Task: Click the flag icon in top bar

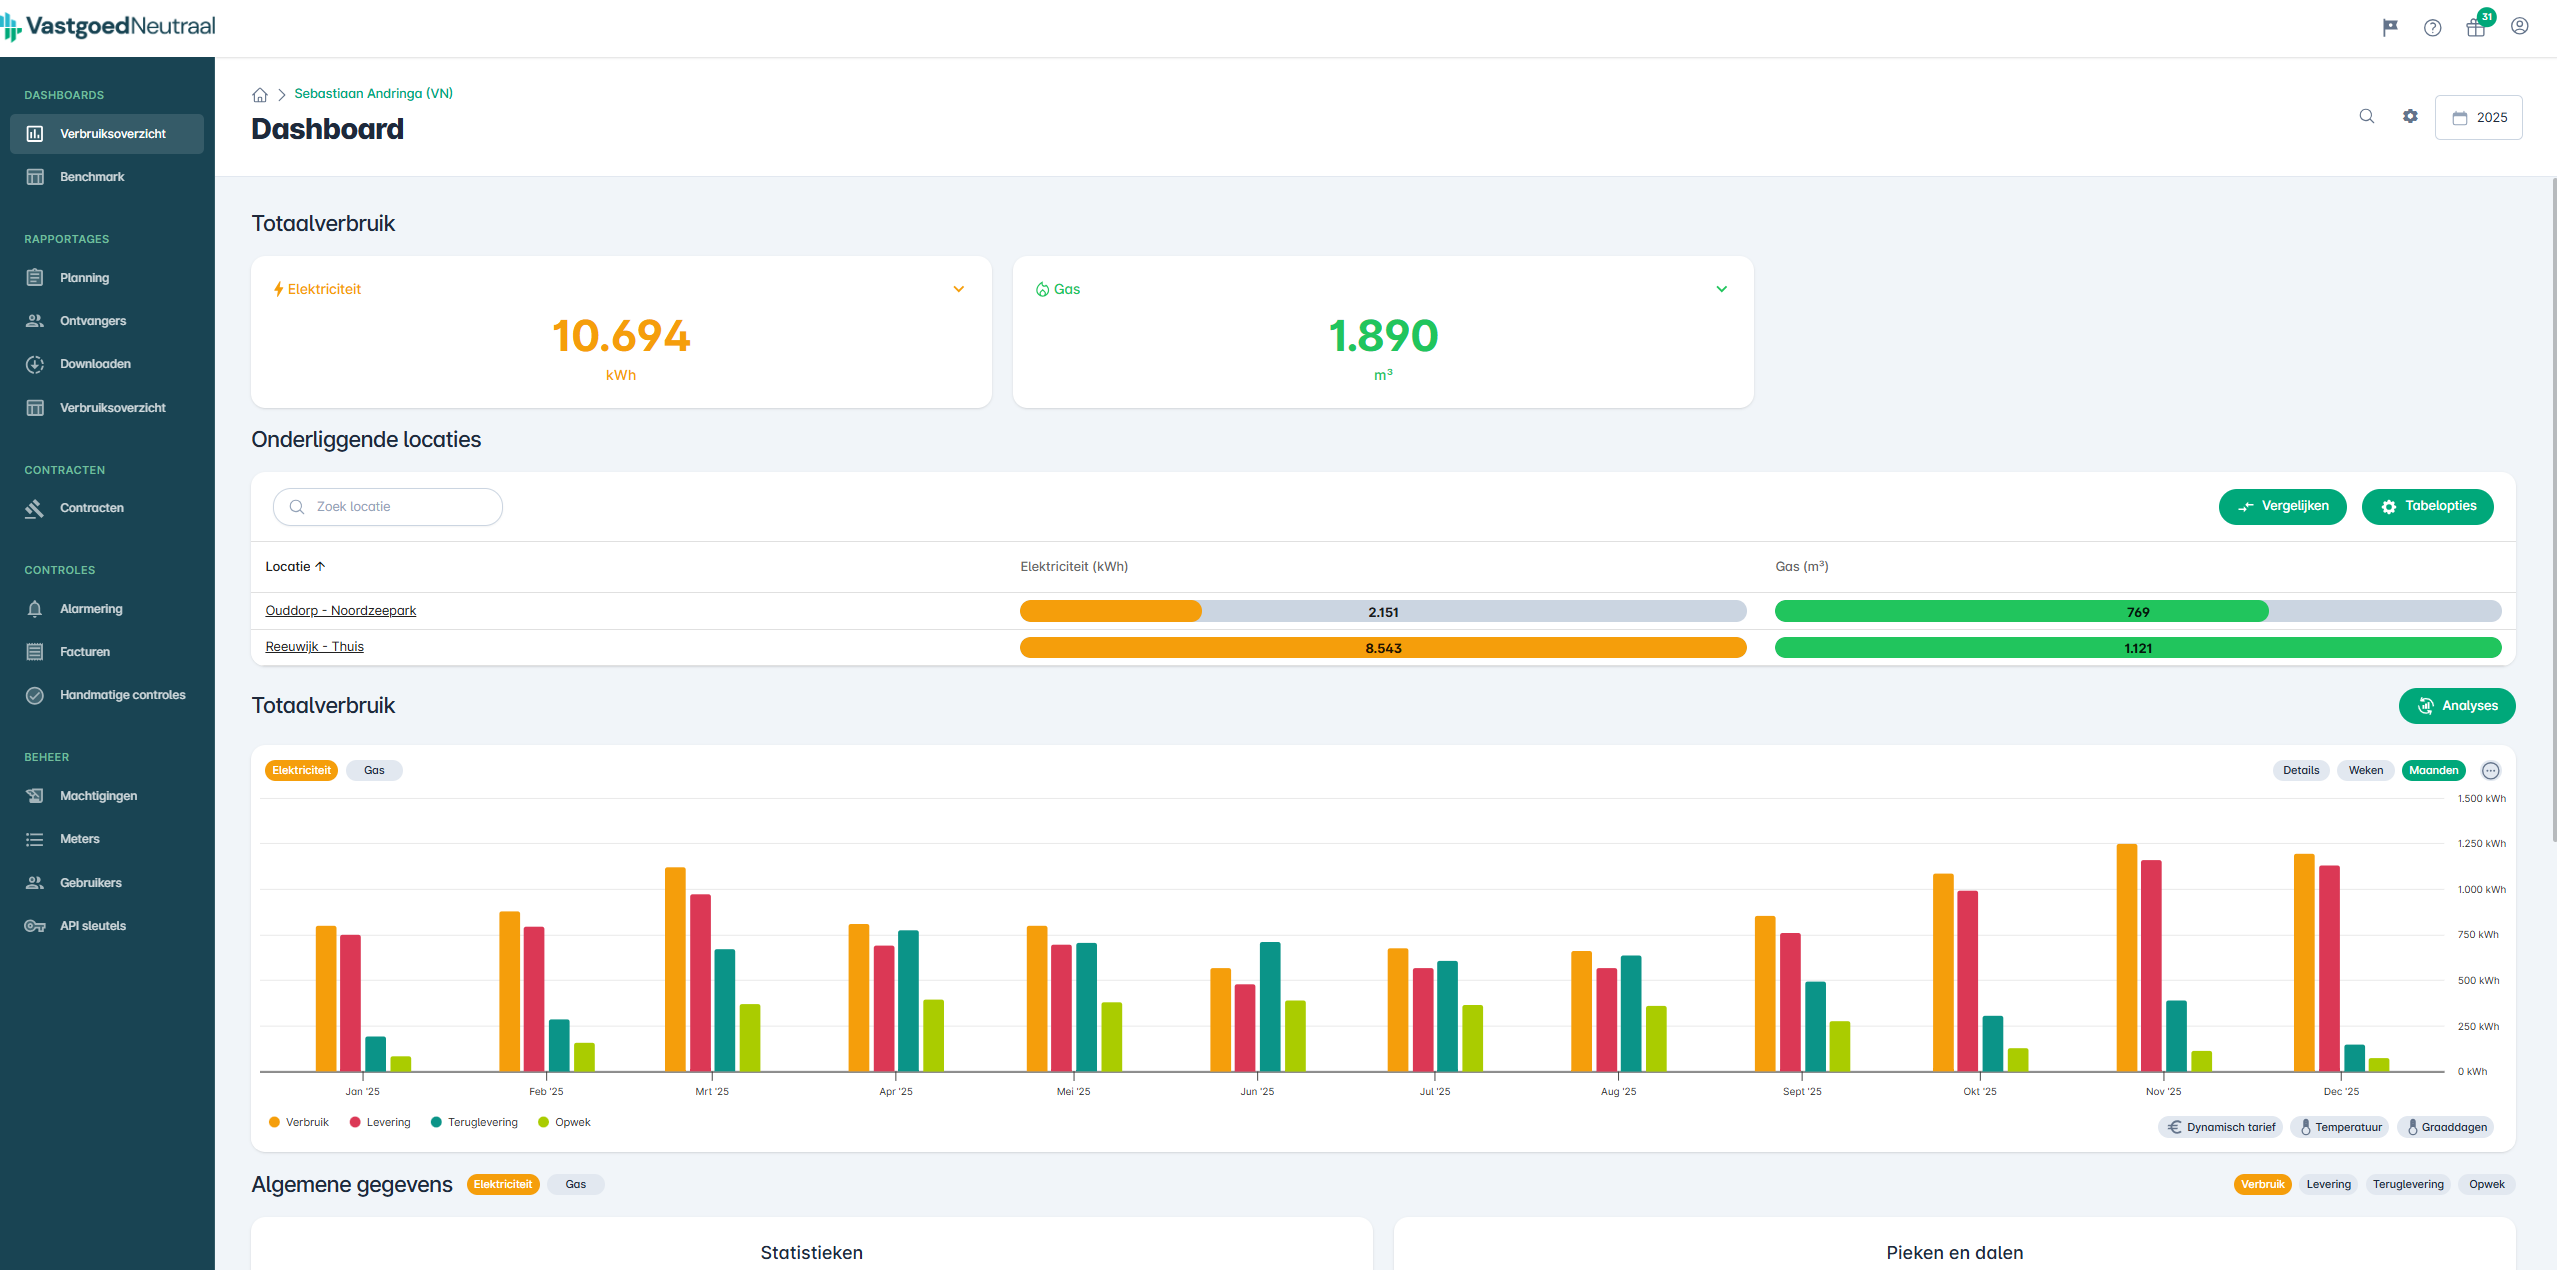Action: (x=2390, y=28)
